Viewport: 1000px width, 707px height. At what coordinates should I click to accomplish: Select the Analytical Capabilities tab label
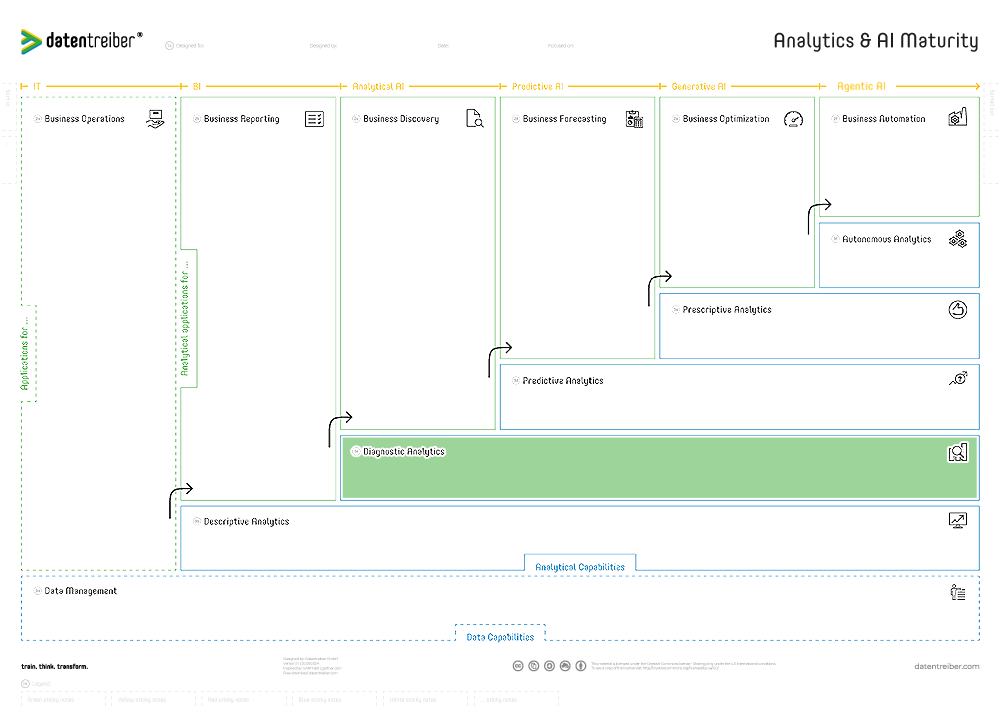pyautogui.click(x=580, y=567)
